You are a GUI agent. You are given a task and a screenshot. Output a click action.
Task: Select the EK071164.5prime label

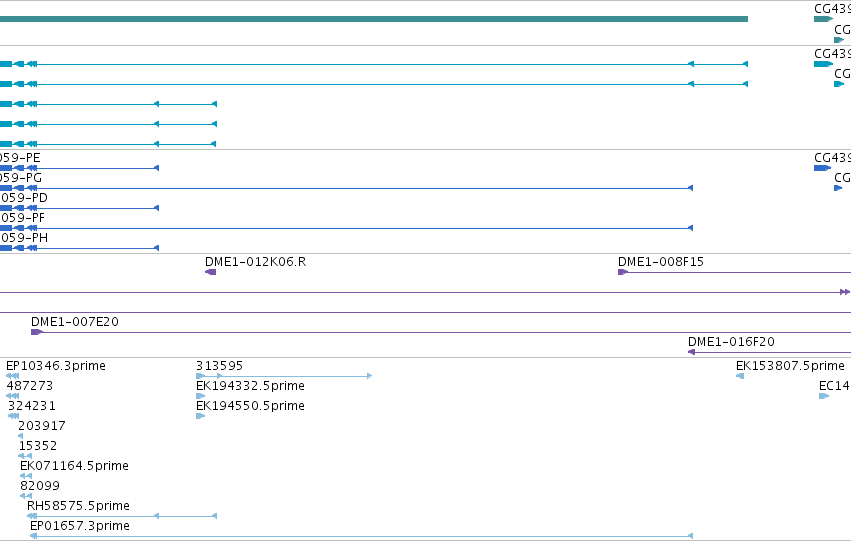coord(74,466)
